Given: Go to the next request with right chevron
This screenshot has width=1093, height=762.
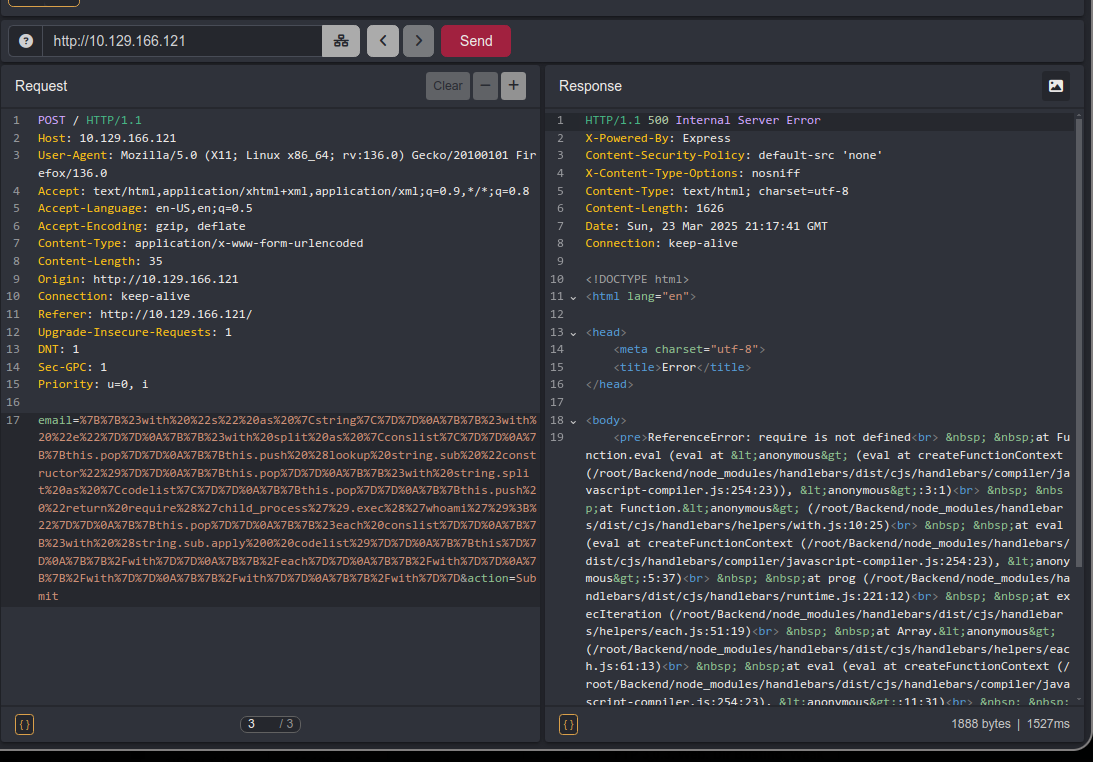Looking at the screenshot, I should 418,41.
